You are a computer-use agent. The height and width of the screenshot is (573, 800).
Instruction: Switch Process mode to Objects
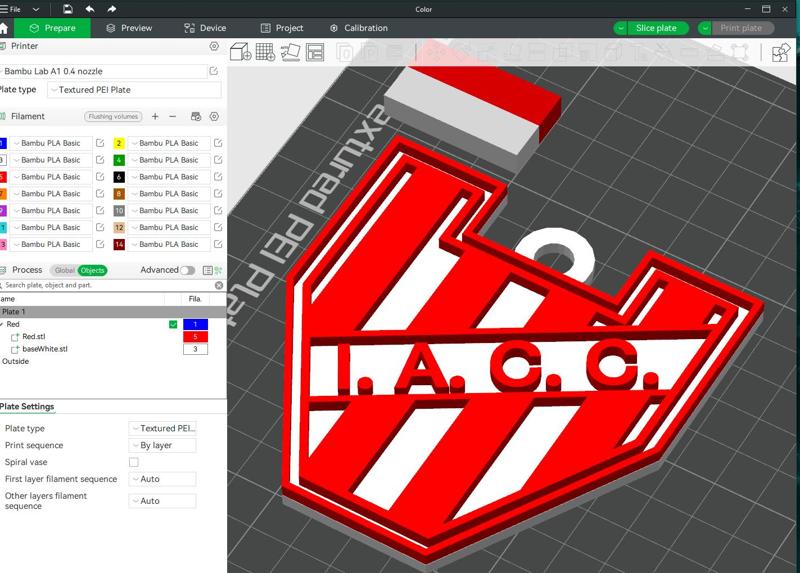click(x=92, y=270)
